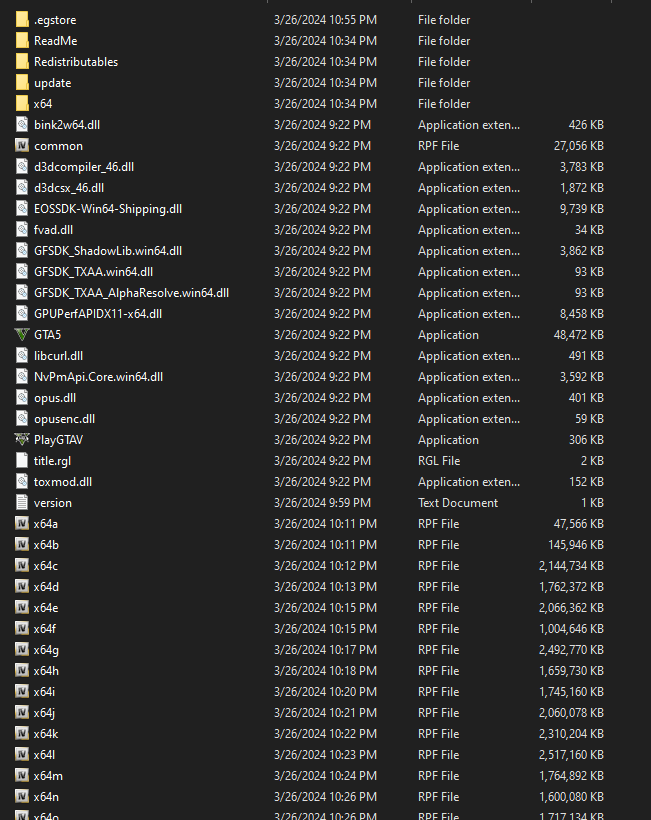The height and width of the screenshot is (820, 651).
Task: Click the x64n file name
Action: click(x=46, y=796)
